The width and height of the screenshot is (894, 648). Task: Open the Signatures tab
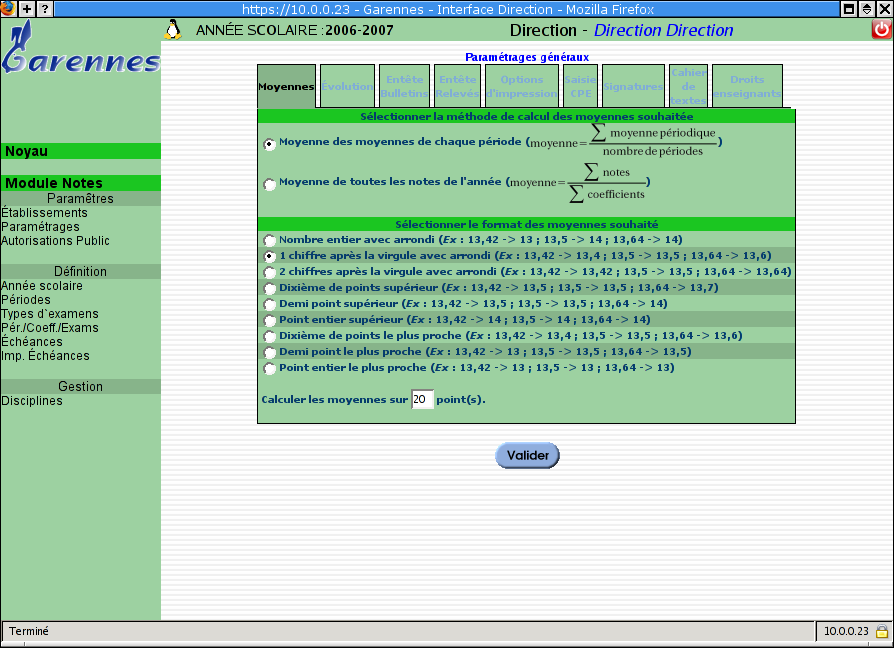click(633, 87)
